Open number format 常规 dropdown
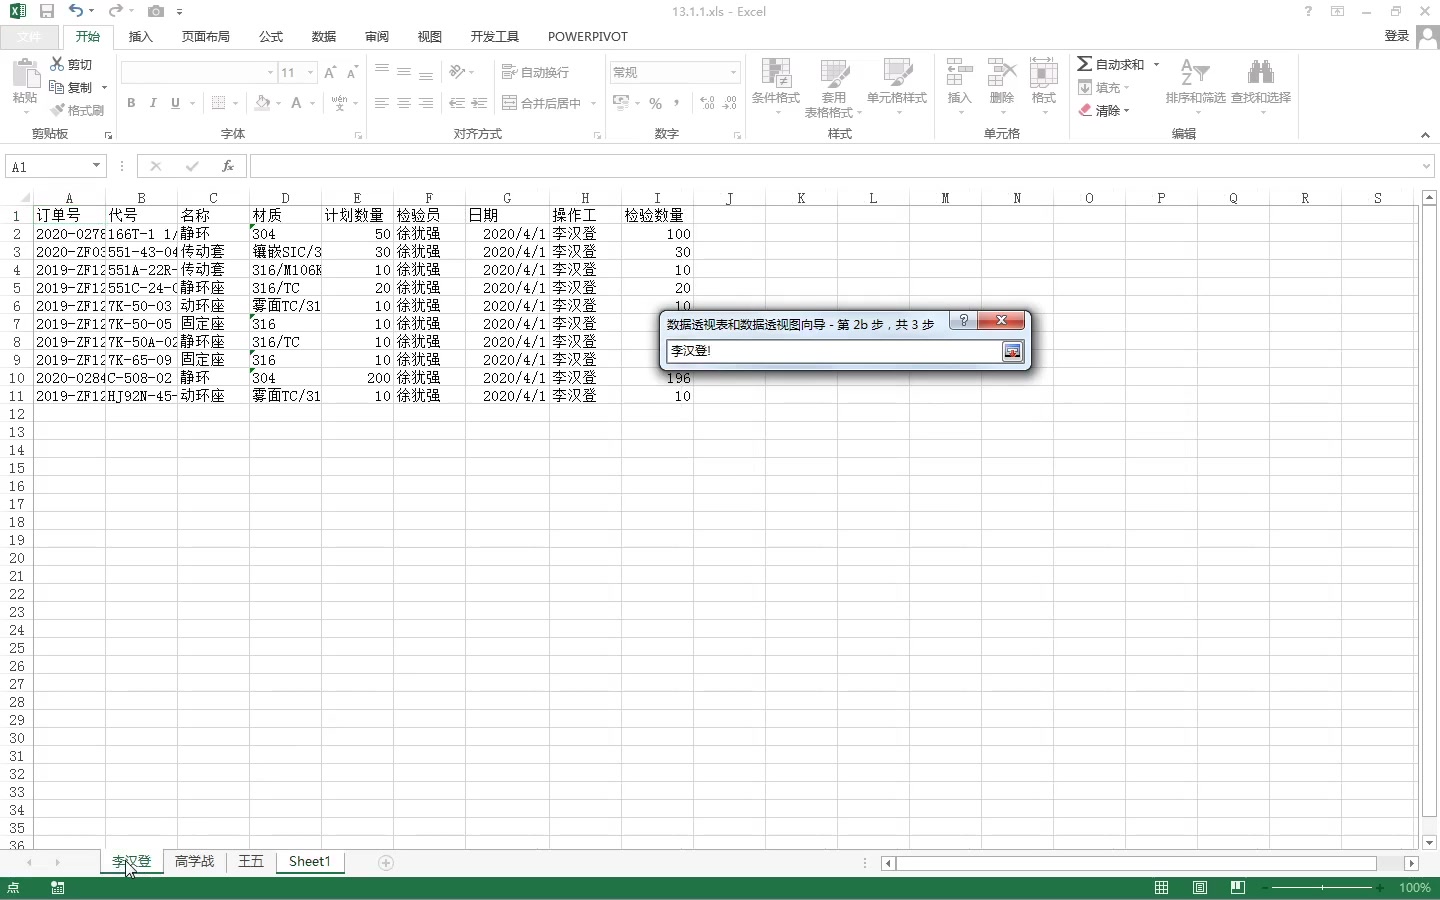This screenshot has width=1440, height=900. tap(733, 72)
